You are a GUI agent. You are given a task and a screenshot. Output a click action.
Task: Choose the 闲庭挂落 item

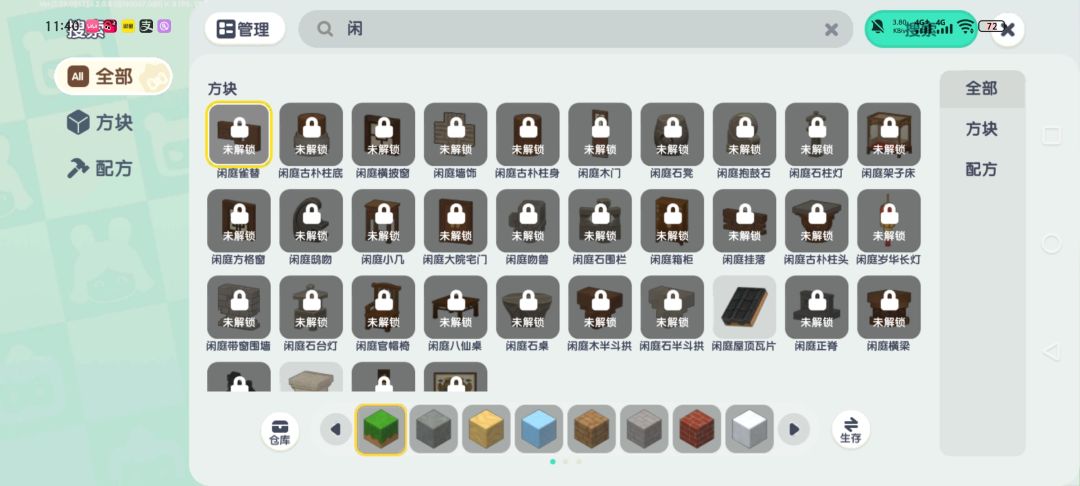tap(745, 221)
